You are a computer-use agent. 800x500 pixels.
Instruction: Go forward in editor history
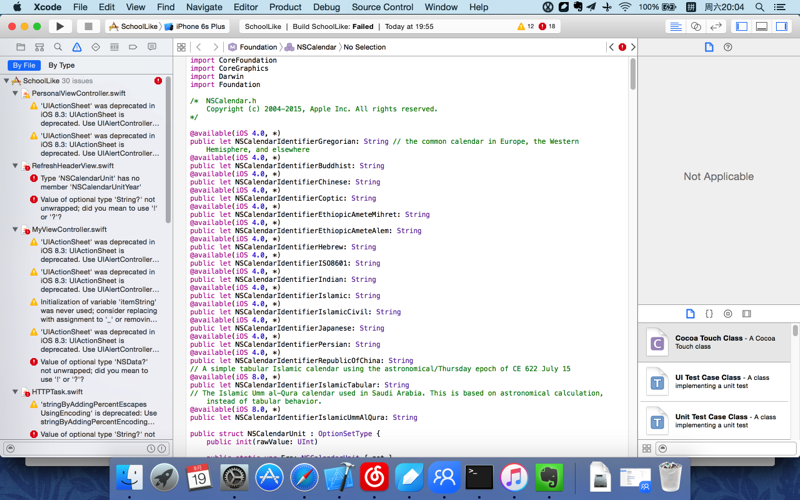[215, 47]
